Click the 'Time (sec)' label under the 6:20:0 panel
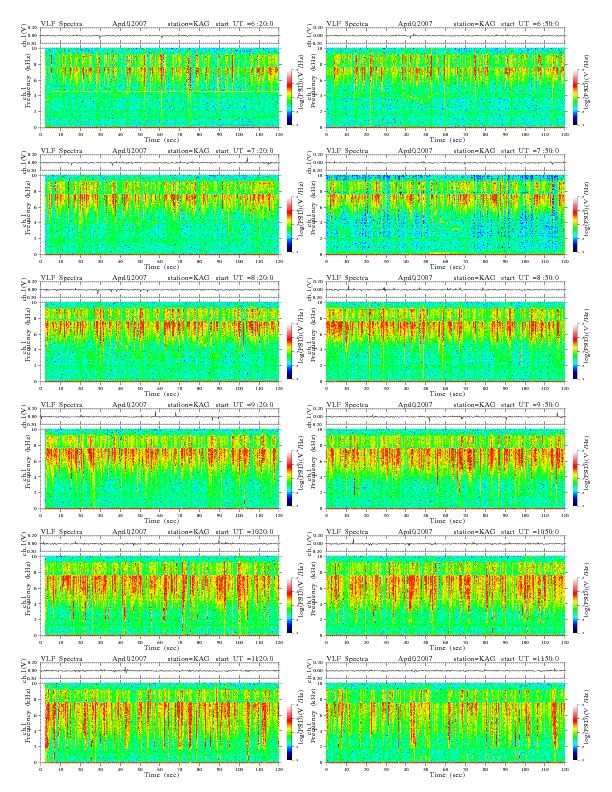 162,139
